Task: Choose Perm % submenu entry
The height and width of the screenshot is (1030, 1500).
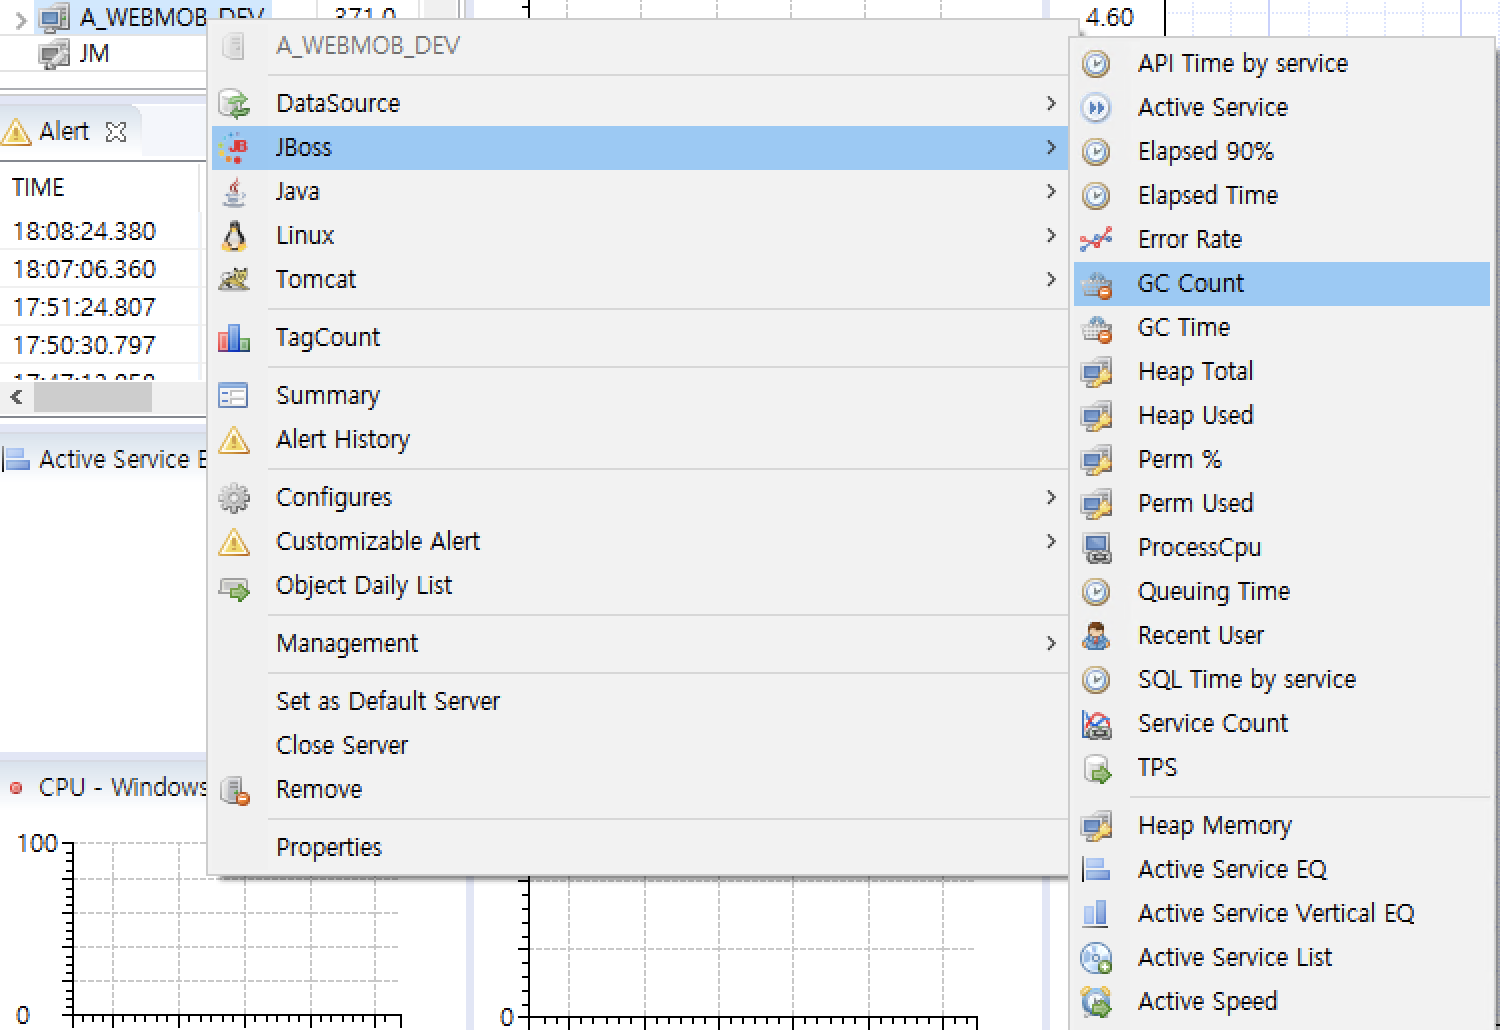Action: [1282, 459]
